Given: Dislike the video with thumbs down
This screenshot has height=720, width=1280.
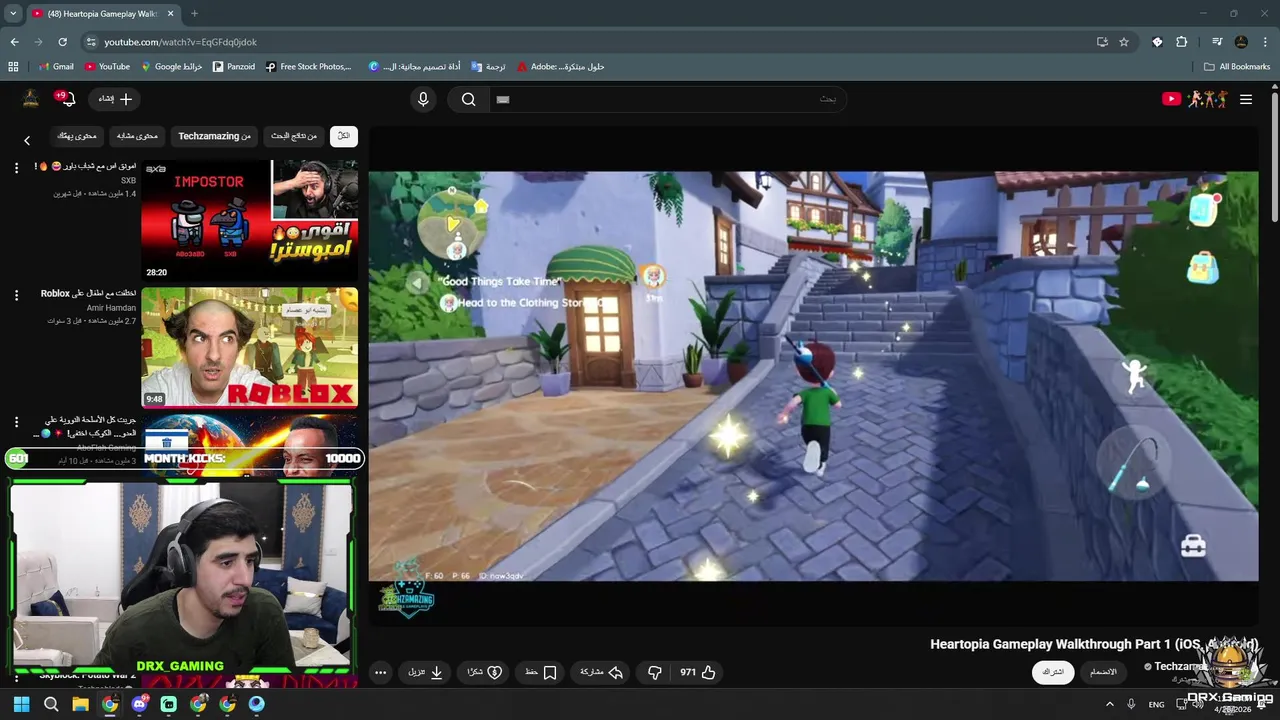Looking at the screenshot, I should coord(655,672).
